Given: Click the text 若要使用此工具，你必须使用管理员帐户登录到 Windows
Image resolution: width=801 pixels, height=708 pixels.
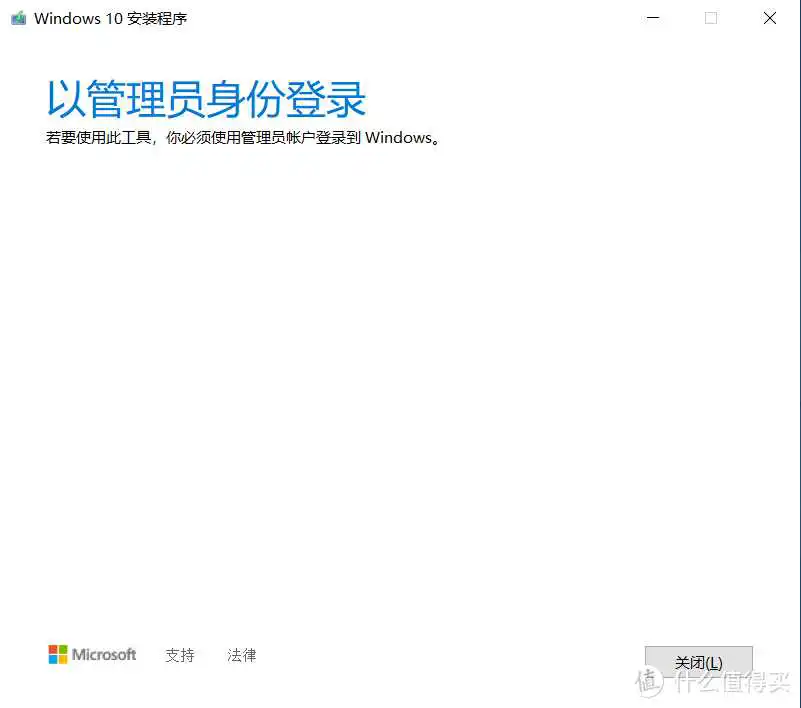Looking at the screenshot, I should (243, 137).
